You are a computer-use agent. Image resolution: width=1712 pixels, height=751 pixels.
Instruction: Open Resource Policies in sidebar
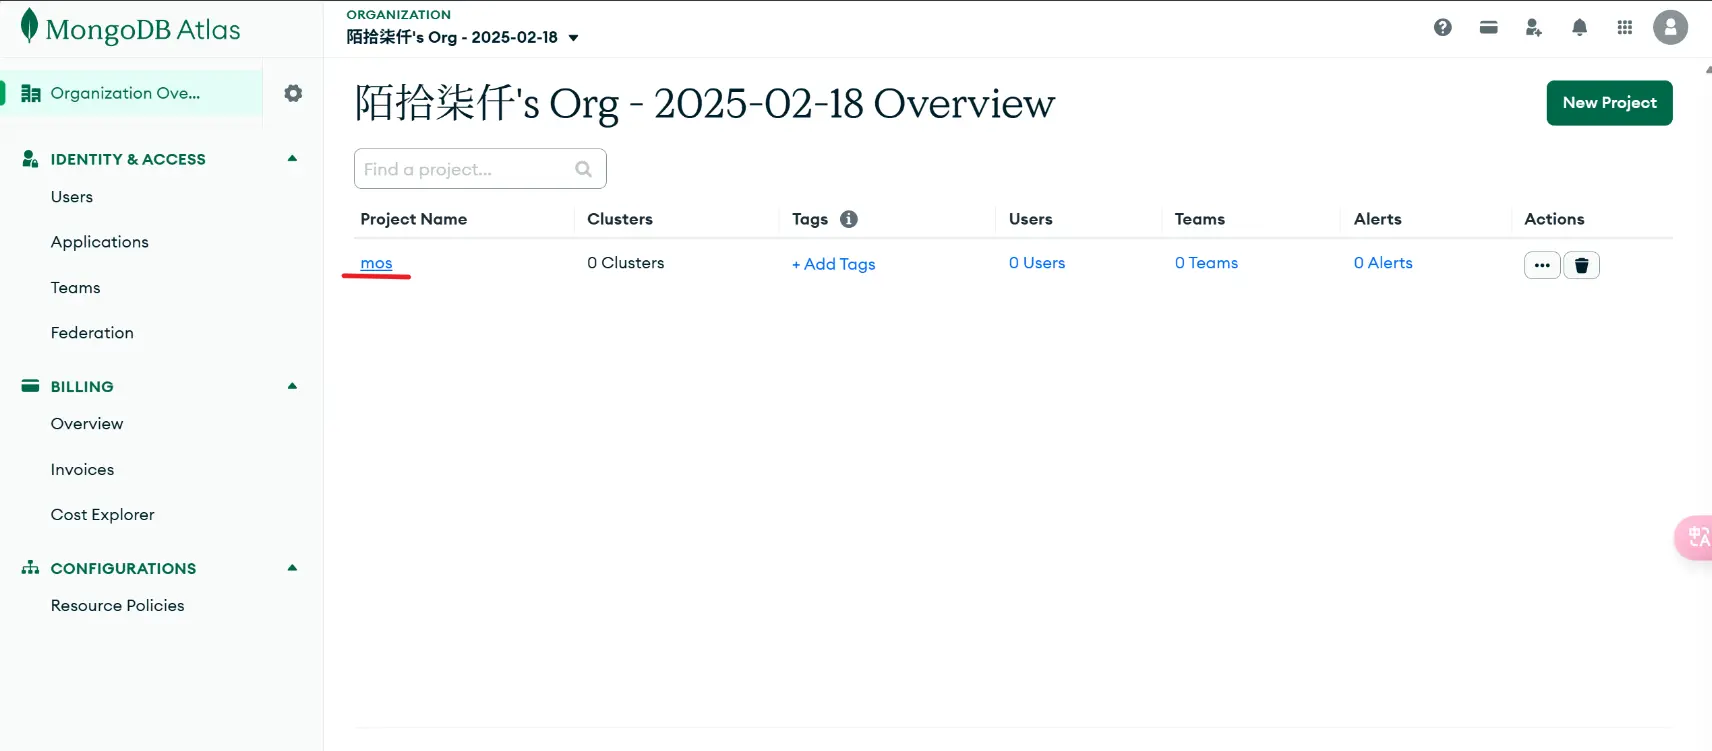(117, 606)
